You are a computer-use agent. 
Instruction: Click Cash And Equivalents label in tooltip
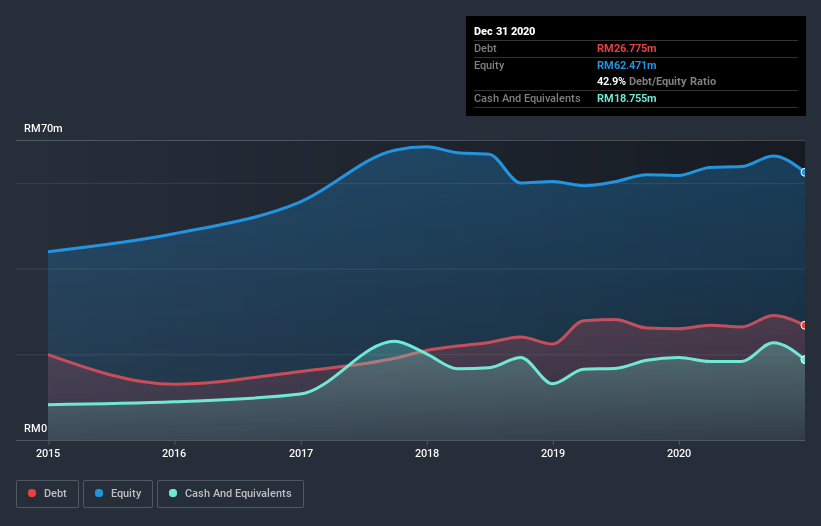click(527, 98)
